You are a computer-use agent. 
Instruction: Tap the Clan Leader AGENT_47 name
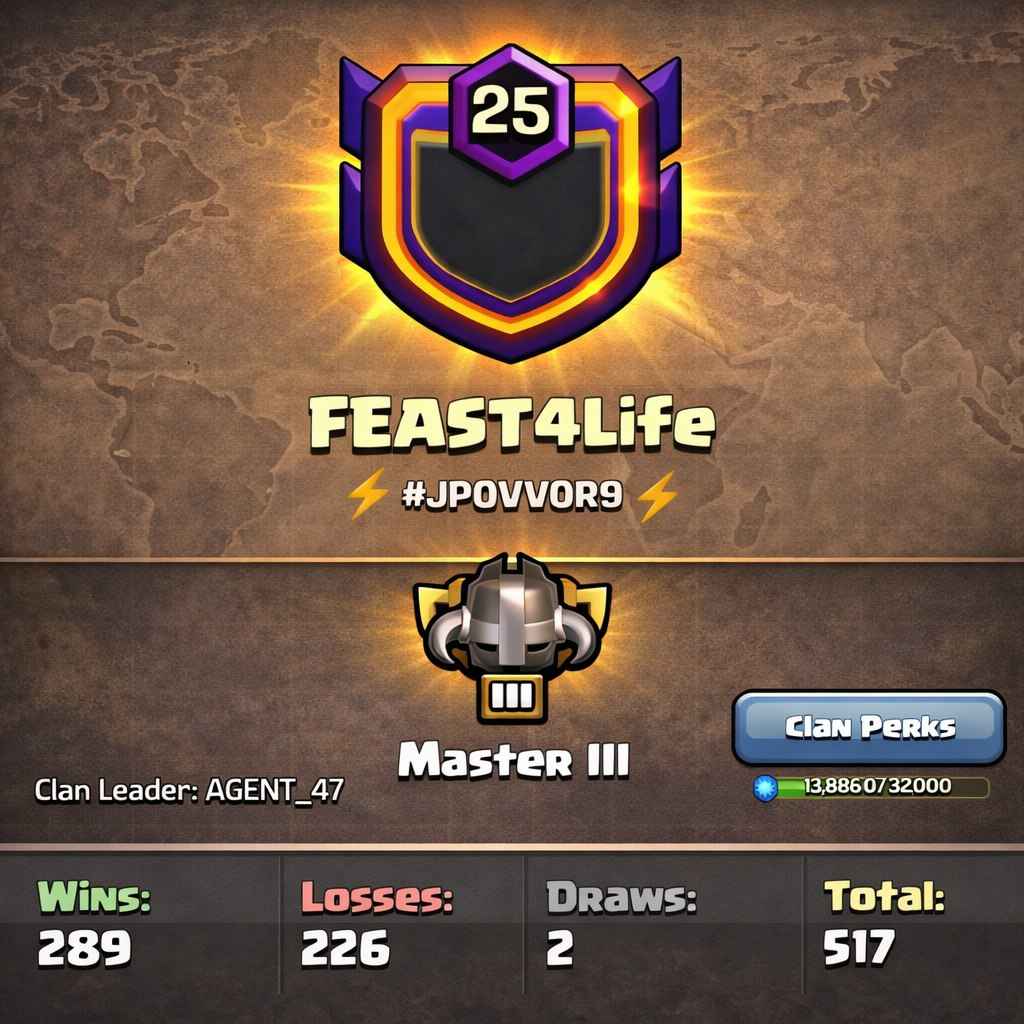274,790
